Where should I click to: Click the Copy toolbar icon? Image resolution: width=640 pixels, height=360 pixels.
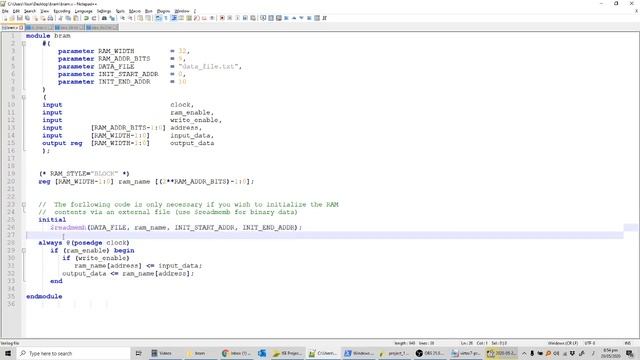click(x=68, y=18)
